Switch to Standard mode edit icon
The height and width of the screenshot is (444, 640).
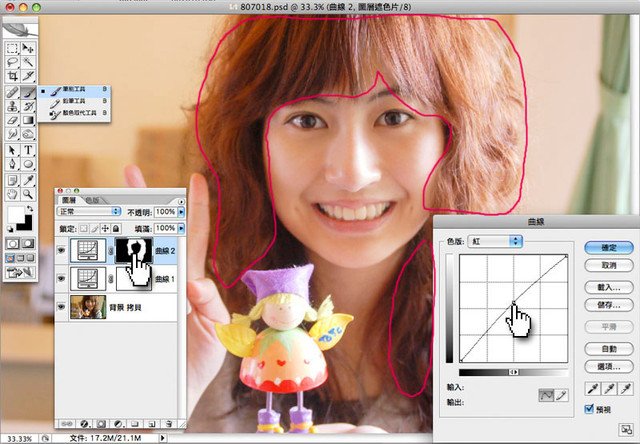12,244
